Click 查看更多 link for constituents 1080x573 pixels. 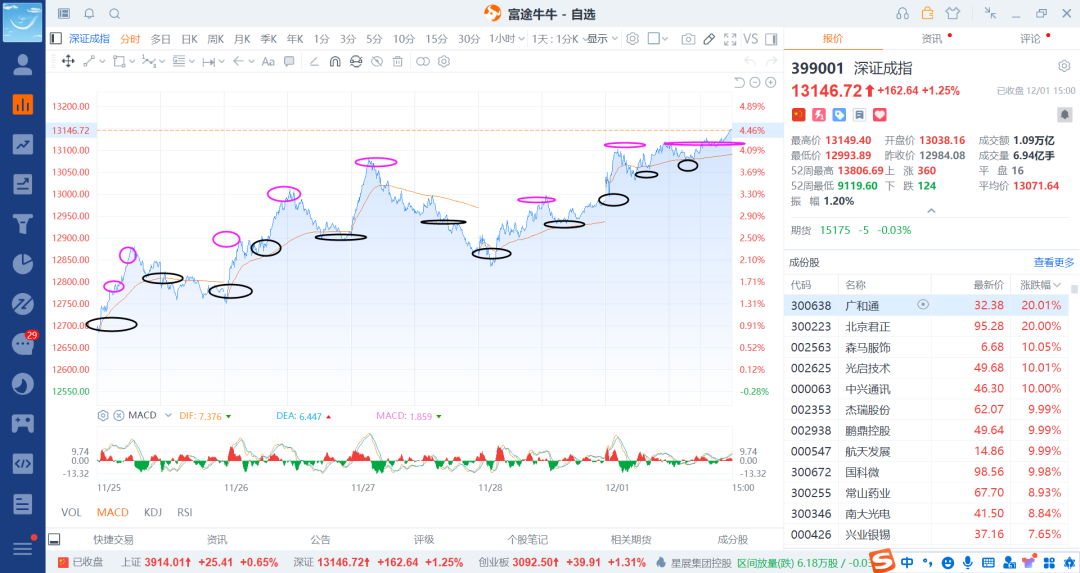1054,262
